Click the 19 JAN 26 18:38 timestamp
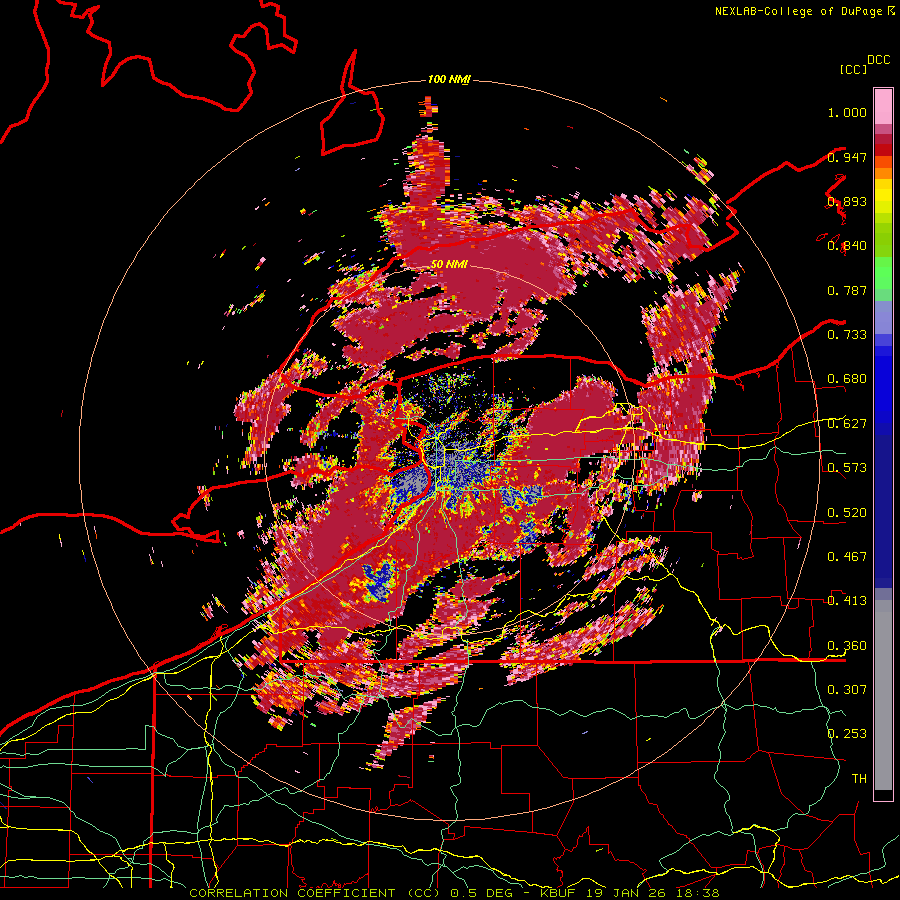 [x=654, y=893]
